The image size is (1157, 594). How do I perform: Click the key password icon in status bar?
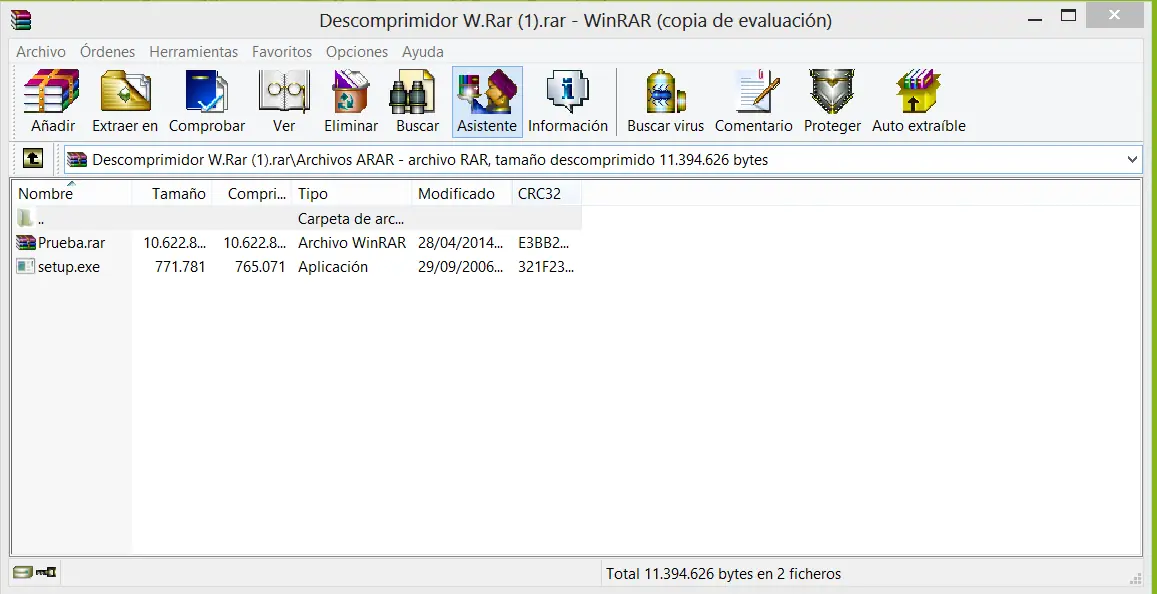[47, 572]
